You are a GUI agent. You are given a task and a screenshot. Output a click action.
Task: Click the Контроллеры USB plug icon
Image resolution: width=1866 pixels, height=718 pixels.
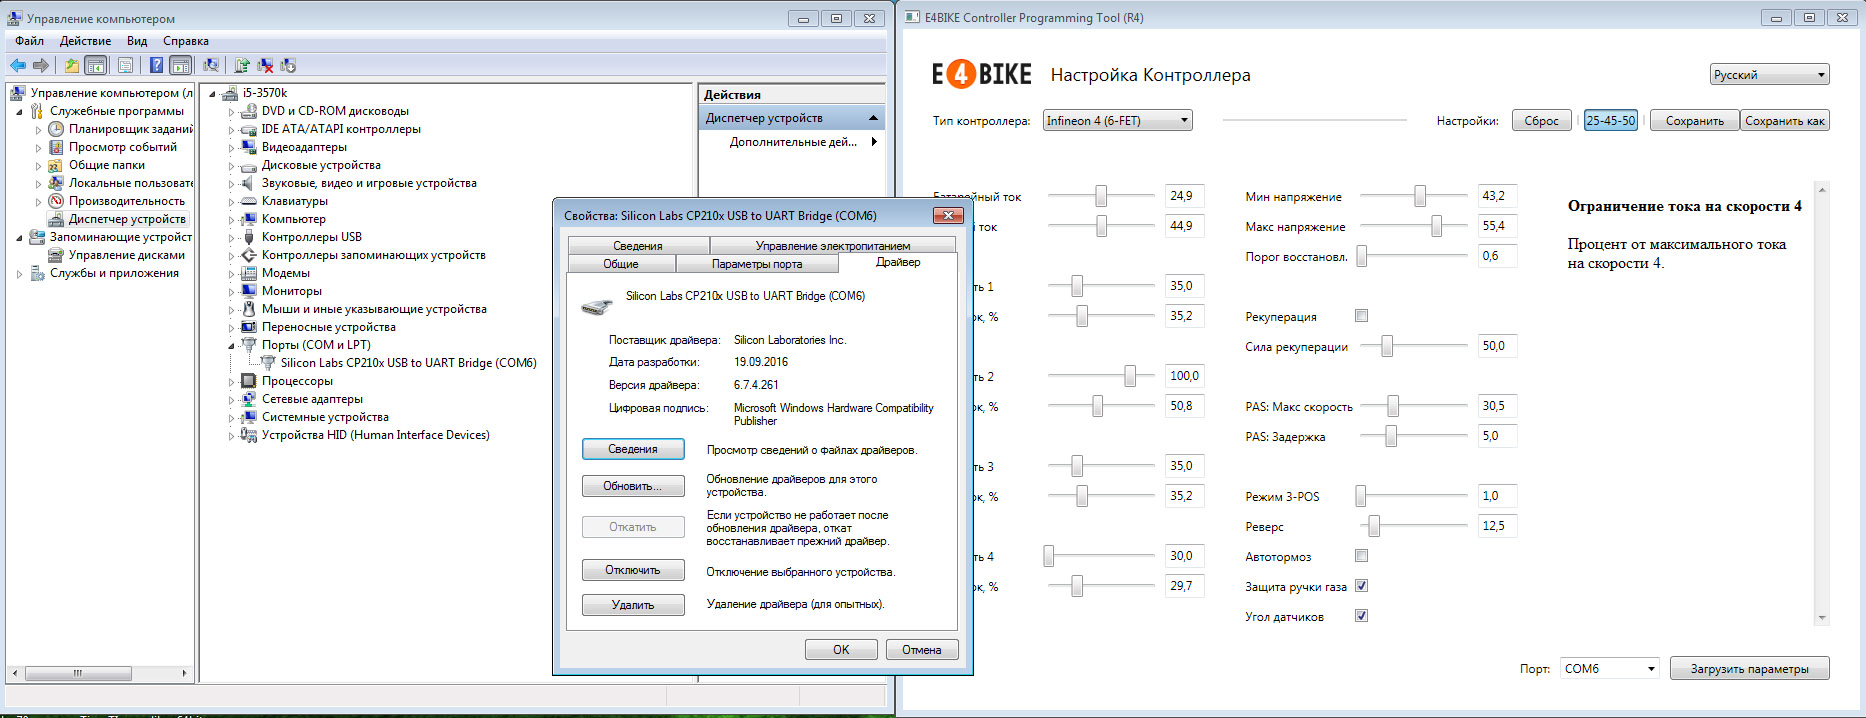pyautogui.click(x=249, y=237)
